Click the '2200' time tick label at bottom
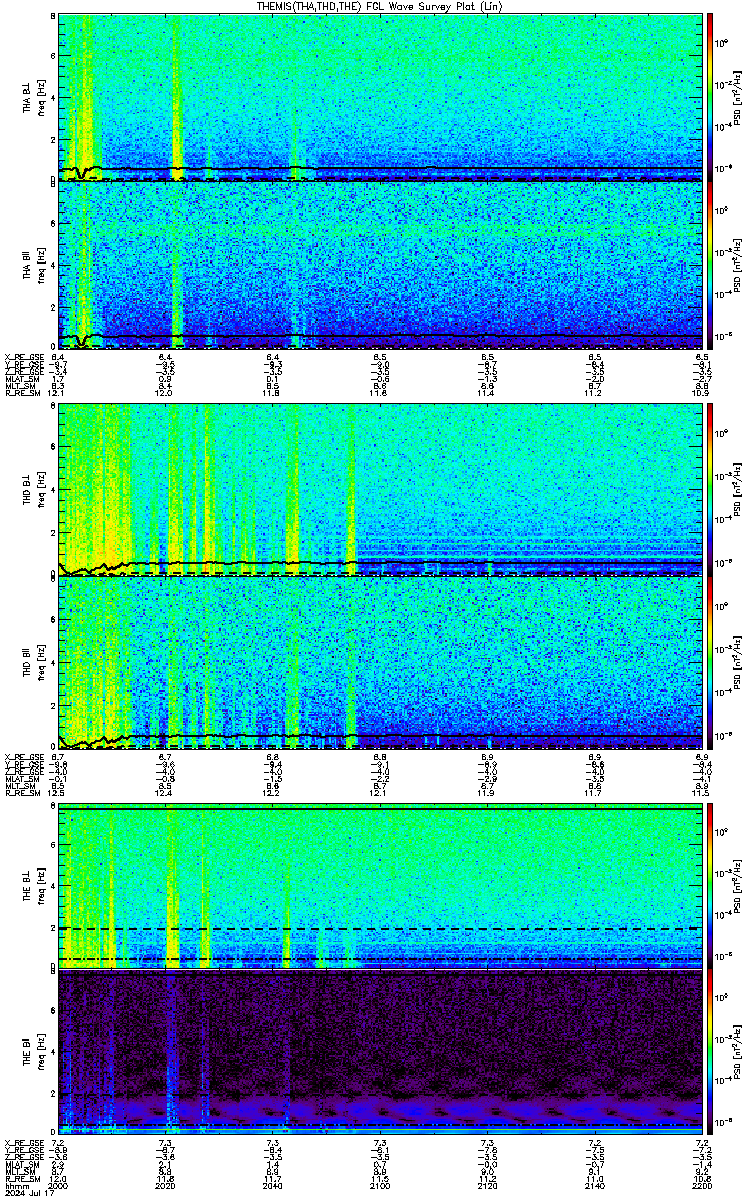 (x=701, y=1185)
